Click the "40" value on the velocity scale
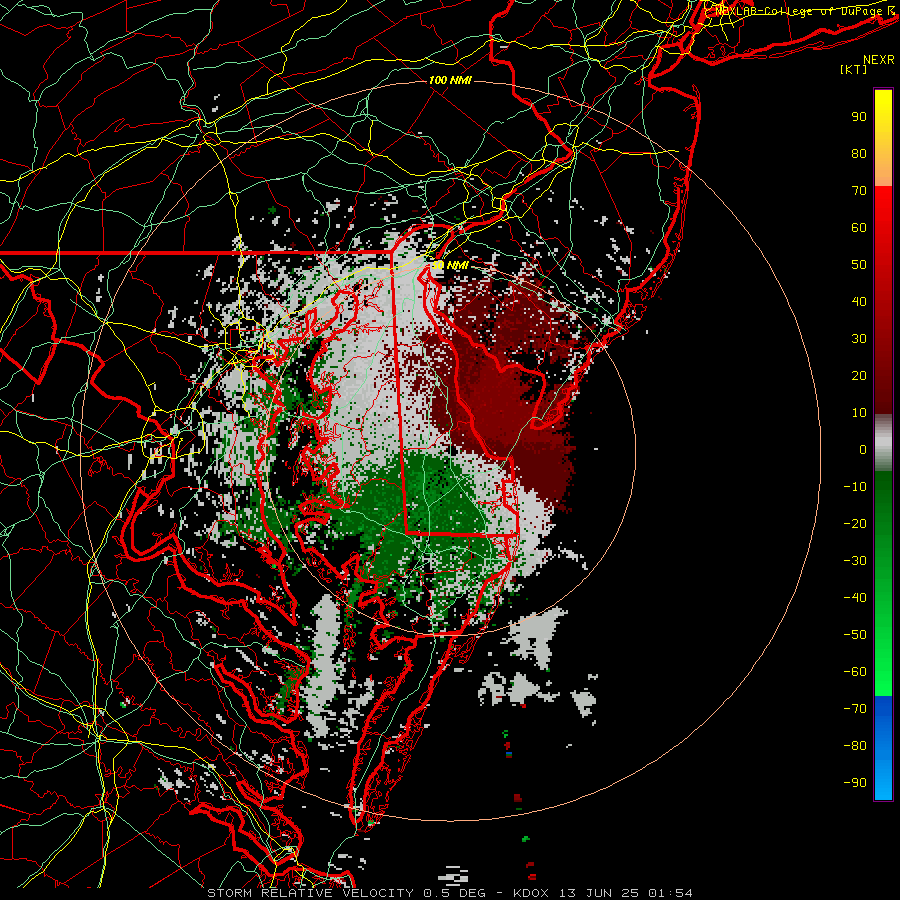900x900 pixels. (859, 302)
